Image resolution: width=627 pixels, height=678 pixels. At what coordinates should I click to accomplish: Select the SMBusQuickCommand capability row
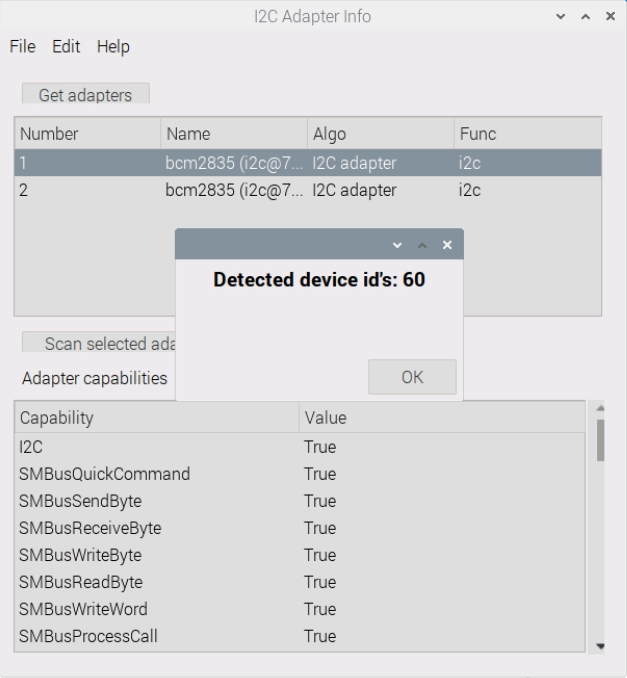156,474
